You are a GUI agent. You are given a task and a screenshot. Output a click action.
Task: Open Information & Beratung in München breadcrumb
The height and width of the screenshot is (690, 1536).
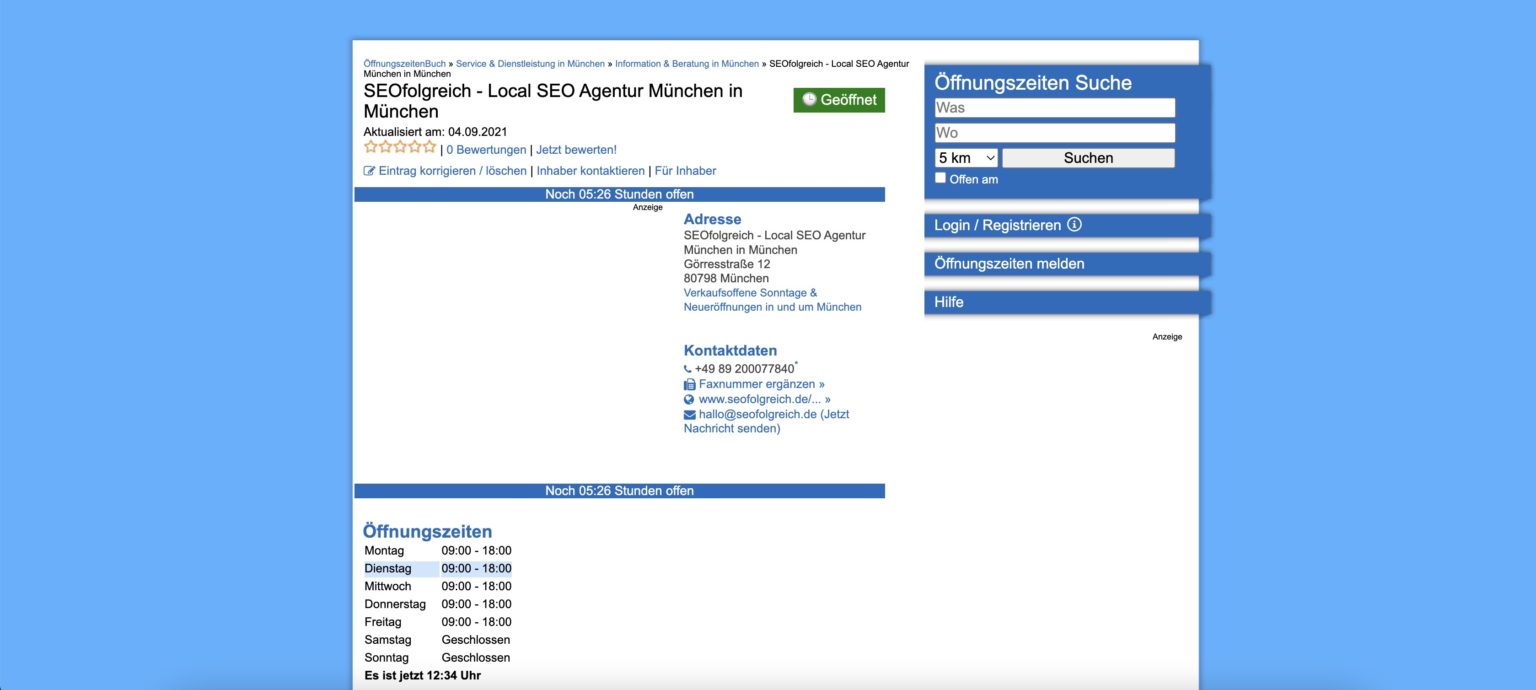(687, 64)
